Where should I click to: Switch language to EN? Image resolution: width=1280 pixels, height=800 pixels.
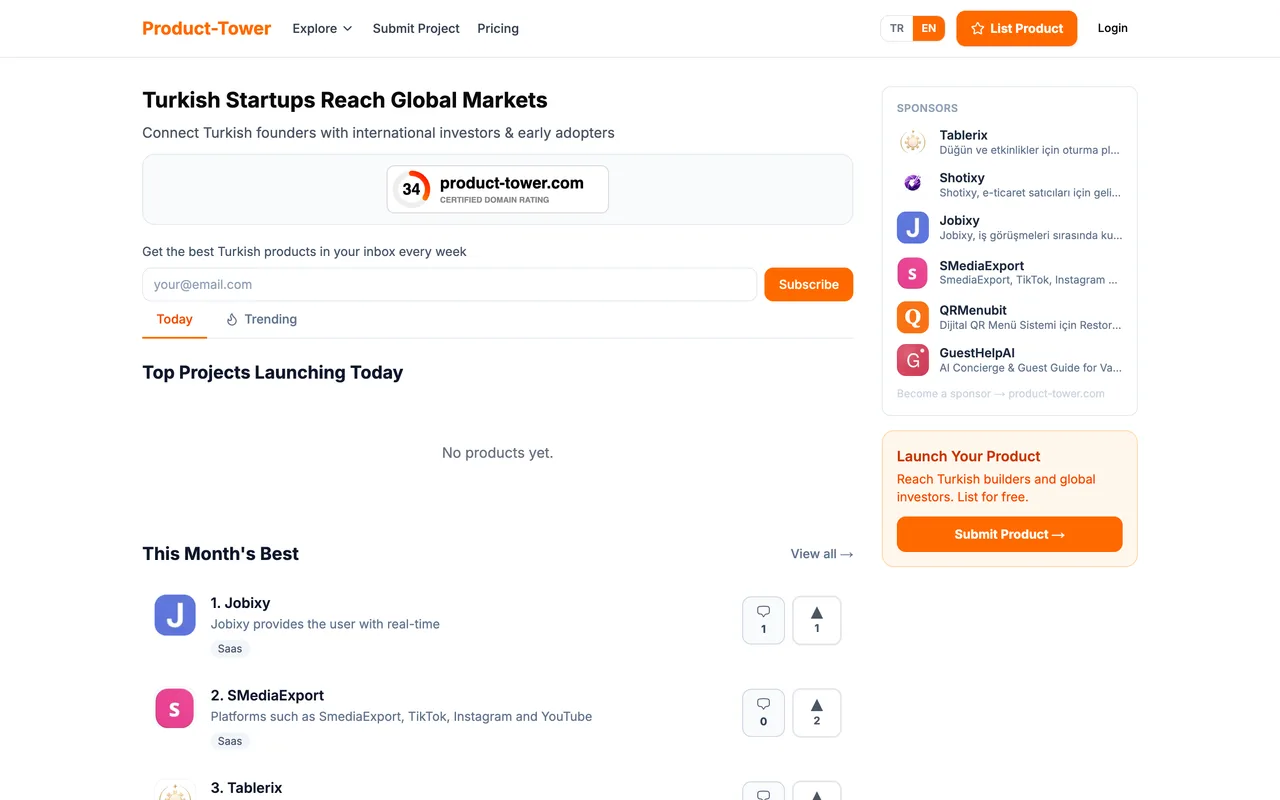tap(929, 28)
